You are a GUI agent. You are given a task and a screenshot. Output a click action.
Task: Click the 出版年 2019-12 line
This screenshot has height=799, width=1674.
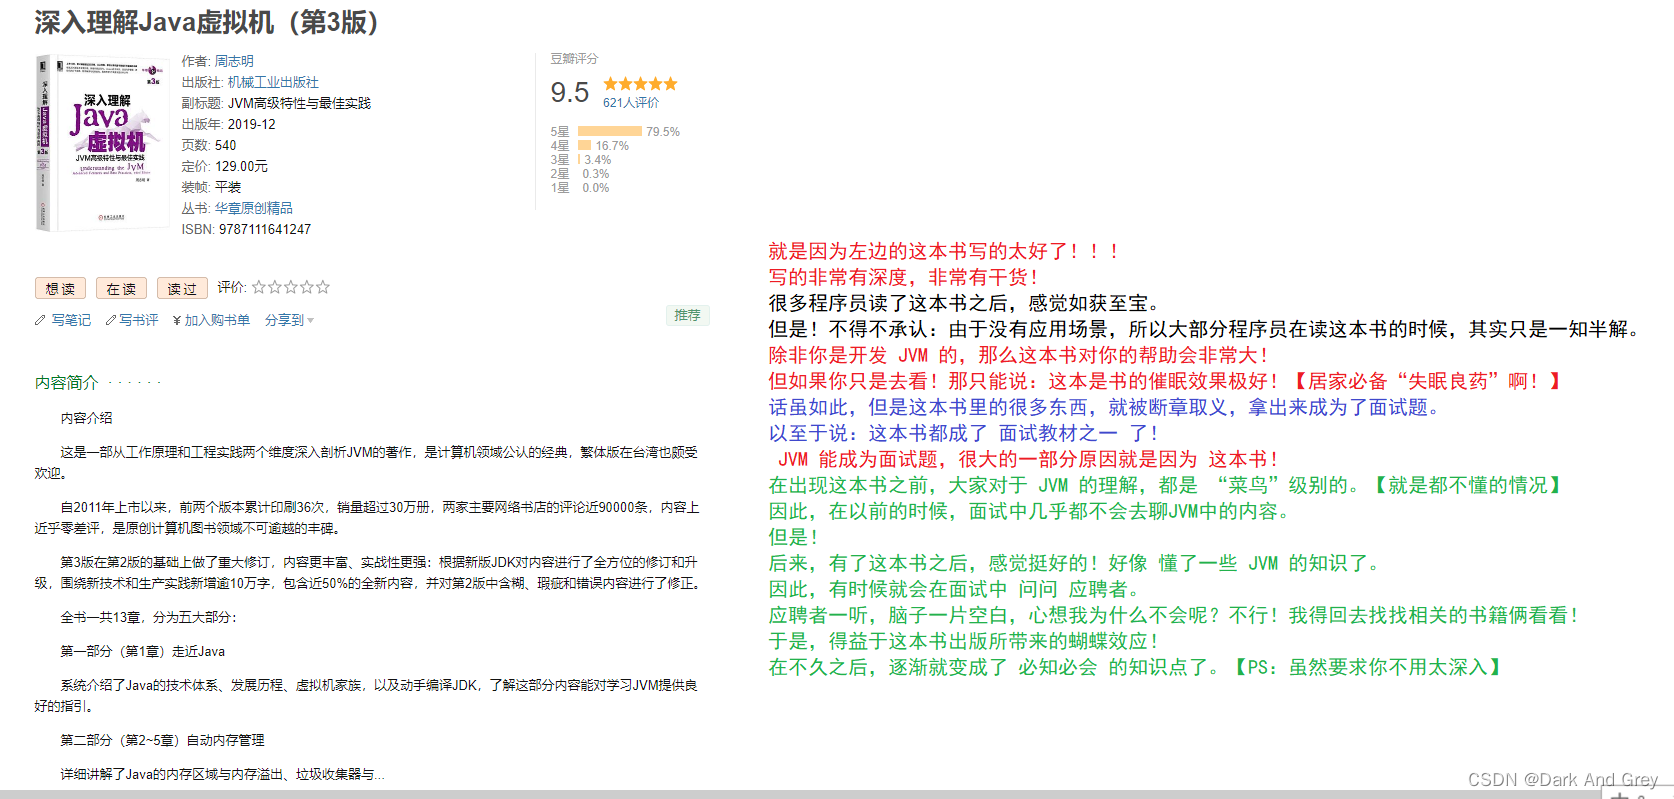point(228,124)
